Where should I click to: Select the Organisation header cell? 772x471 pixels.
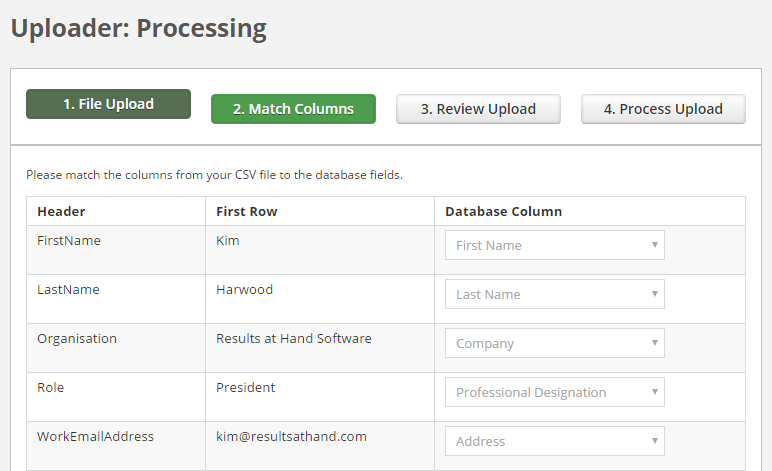coord(77,339)
